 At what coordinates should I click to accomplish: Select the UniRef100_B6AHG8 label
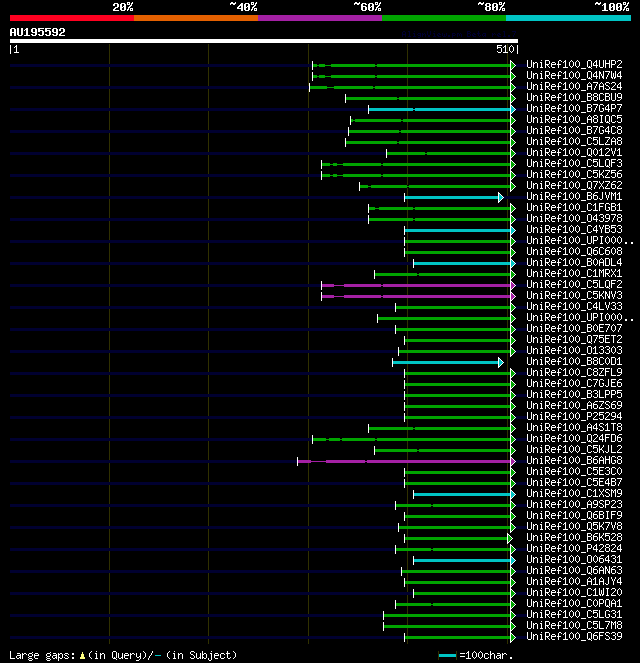pos(574,460)
